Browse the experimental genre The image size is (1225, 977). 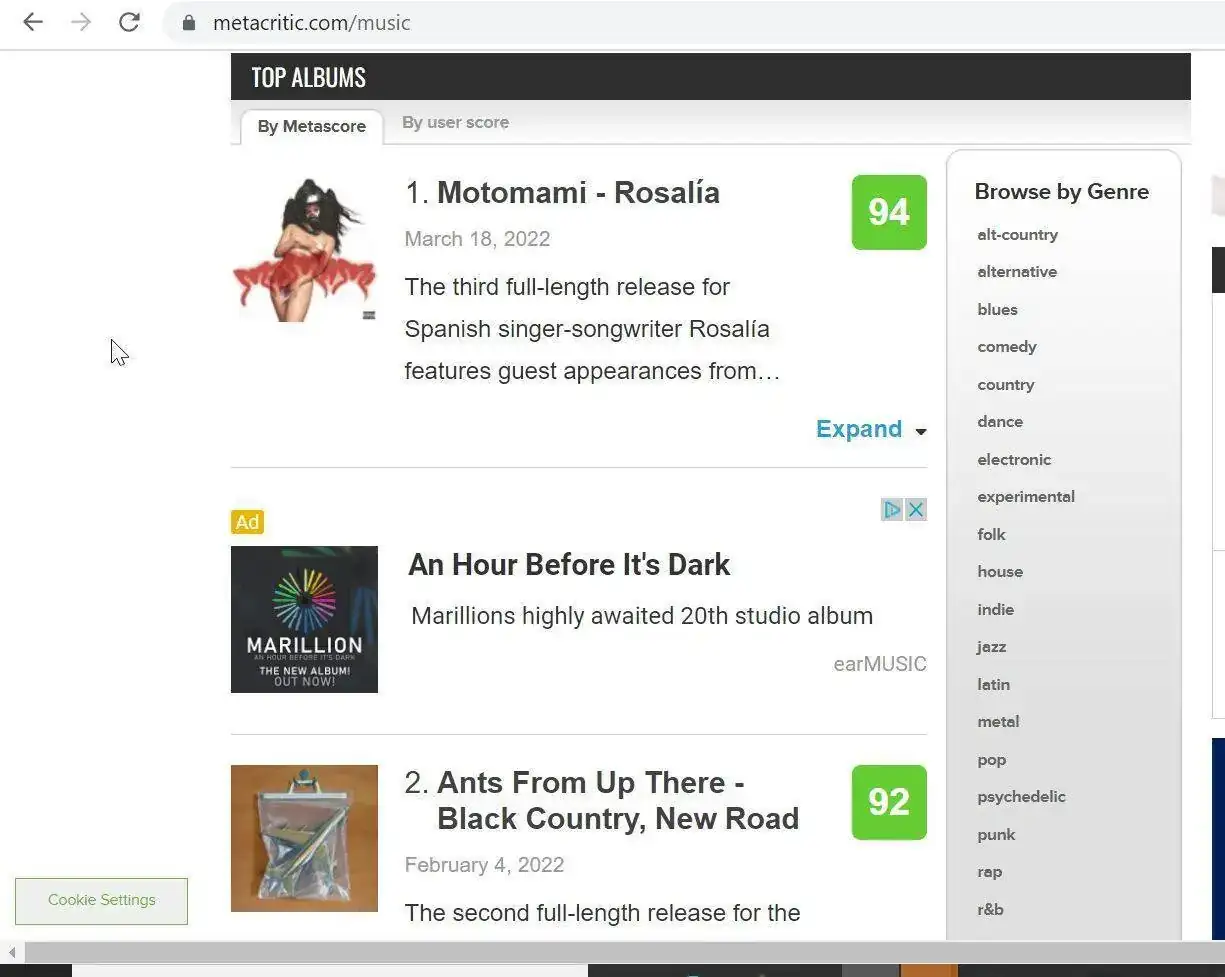(1026, 497)
